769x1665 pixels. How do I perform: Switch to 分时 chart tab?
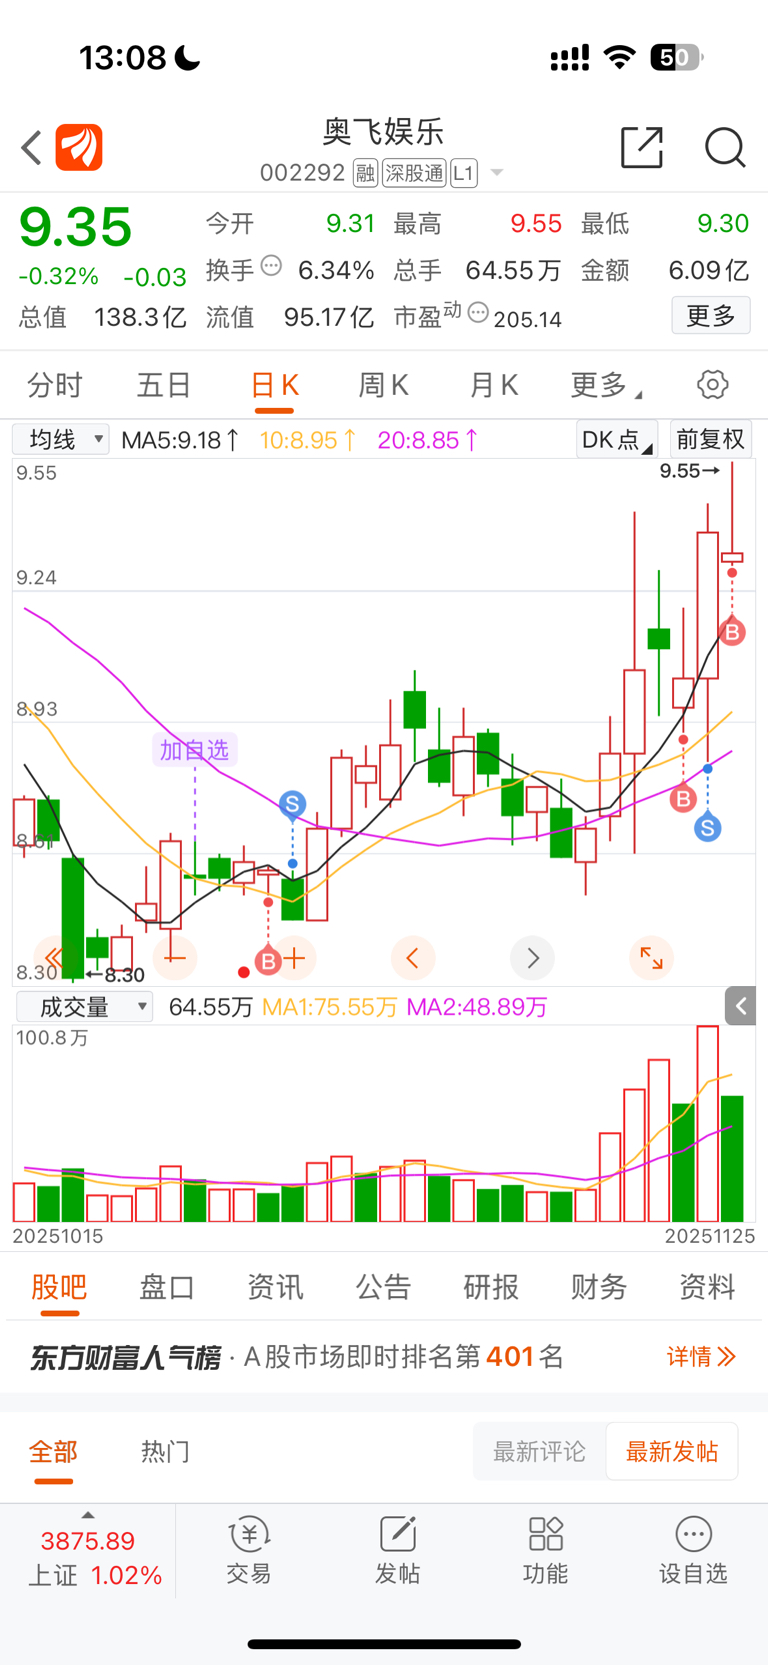tap(55, 385)
